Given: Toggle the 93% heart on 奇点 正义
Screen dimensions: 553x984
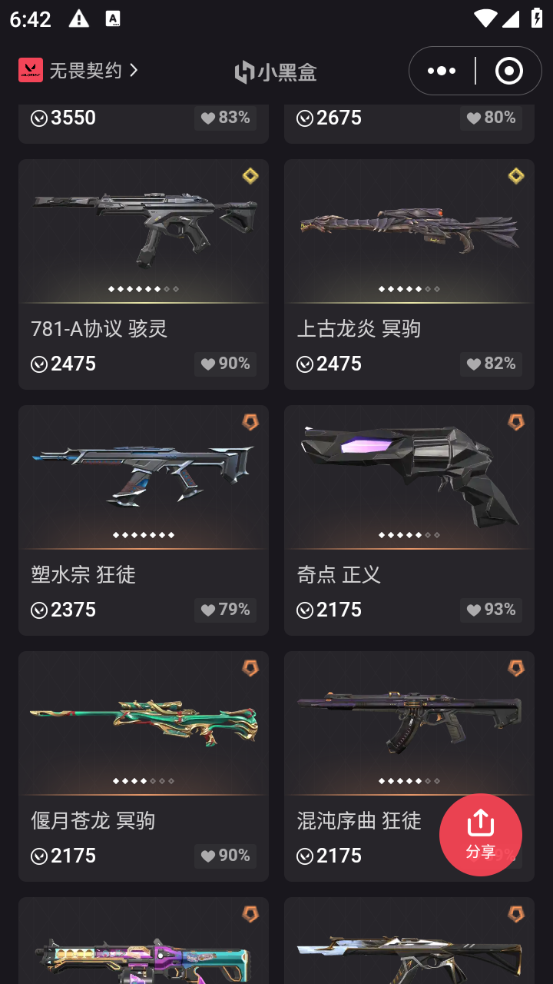Looking at the screenshot, I should pos(491,610).
